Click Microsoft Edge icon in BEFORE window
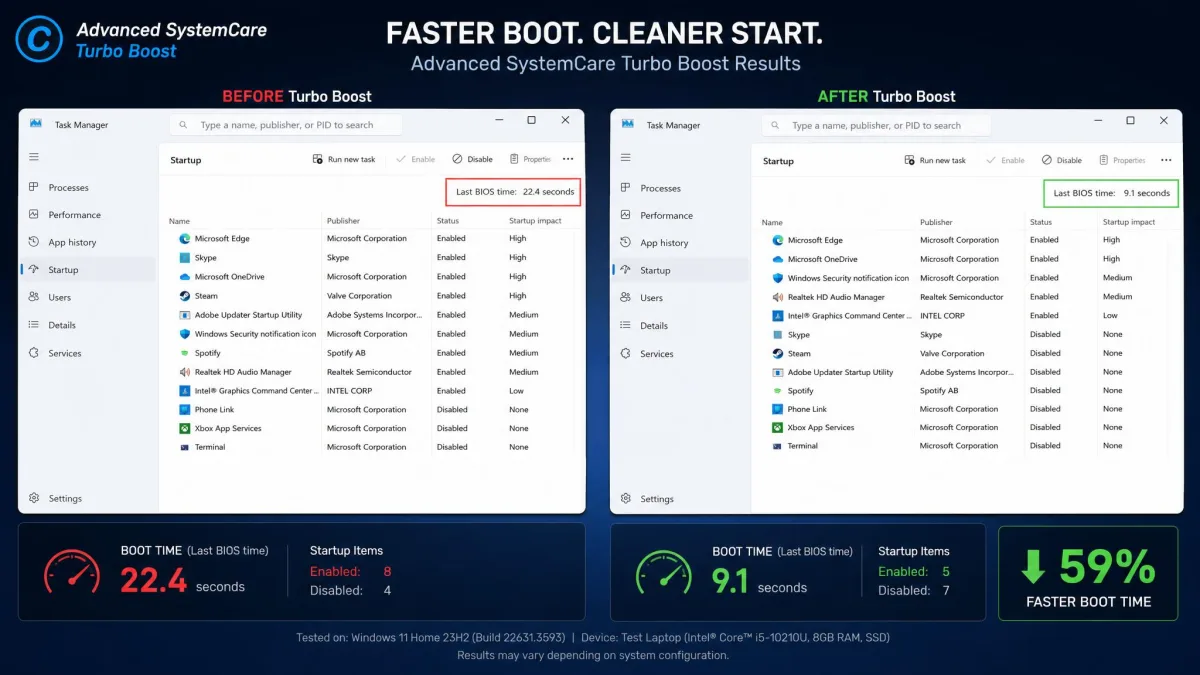The height and width of the screenshot is (675, 1200). [185, 239]
